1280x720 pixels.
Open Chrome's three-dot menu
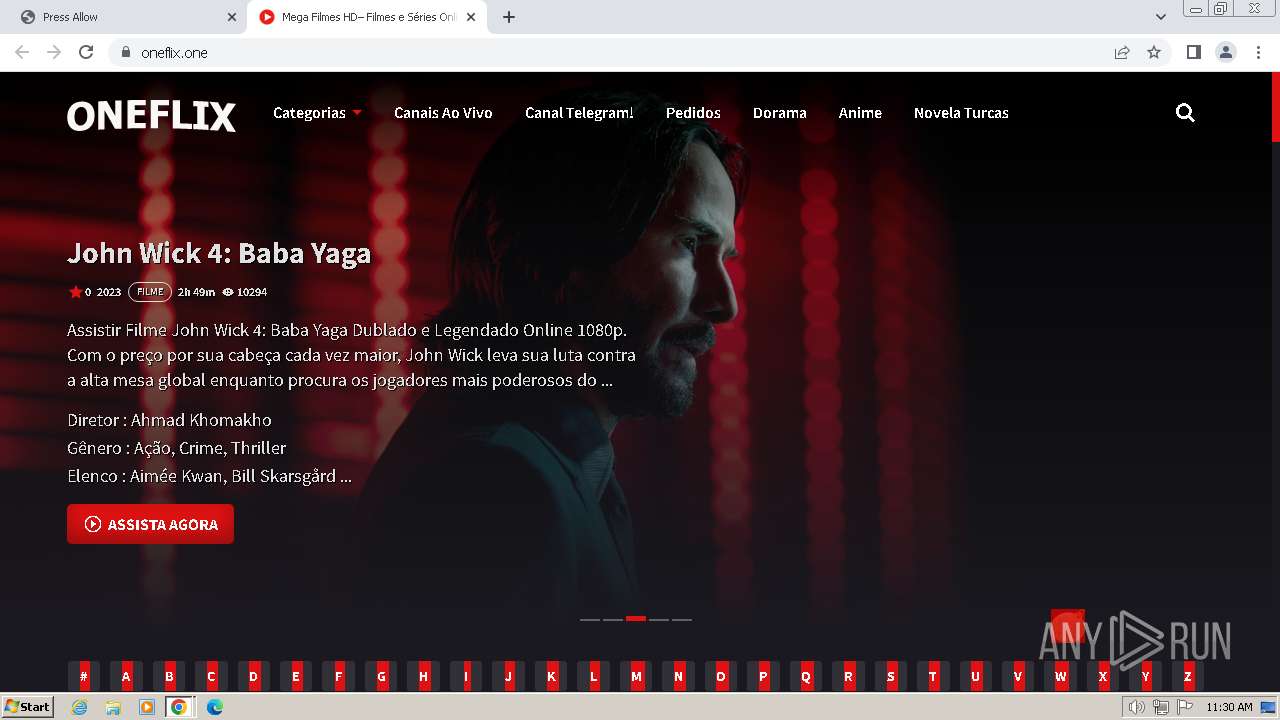click(1259, 52)
